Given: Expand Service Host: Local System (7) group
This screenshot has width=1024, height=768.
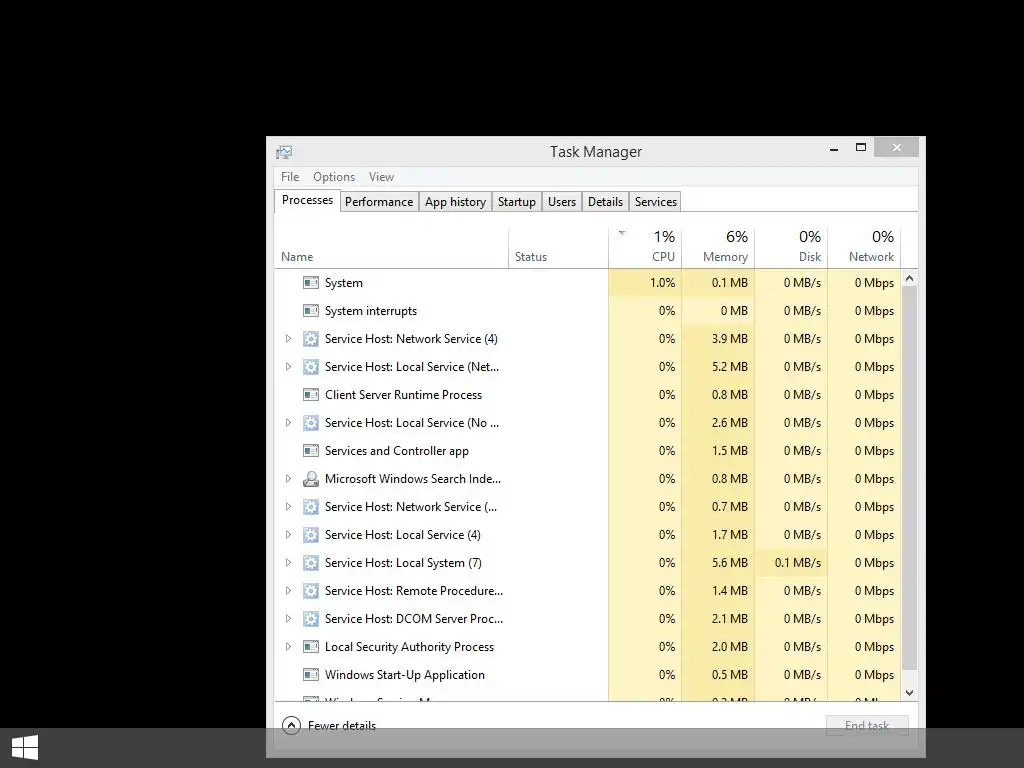Looking at the screenshot, I should tap(288, 563).
